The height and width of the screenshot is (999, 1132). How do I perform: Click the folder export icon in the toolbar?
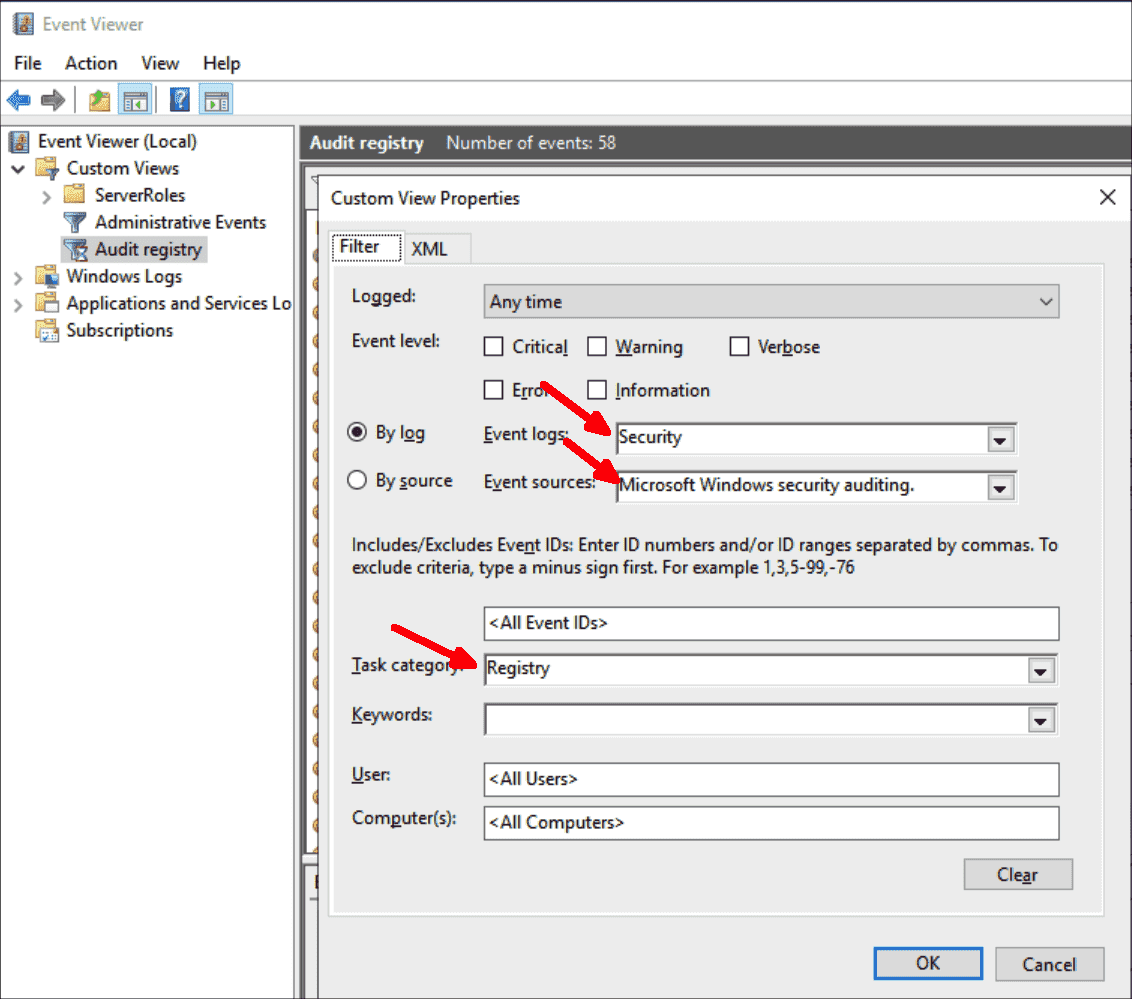tap(99, 98)
